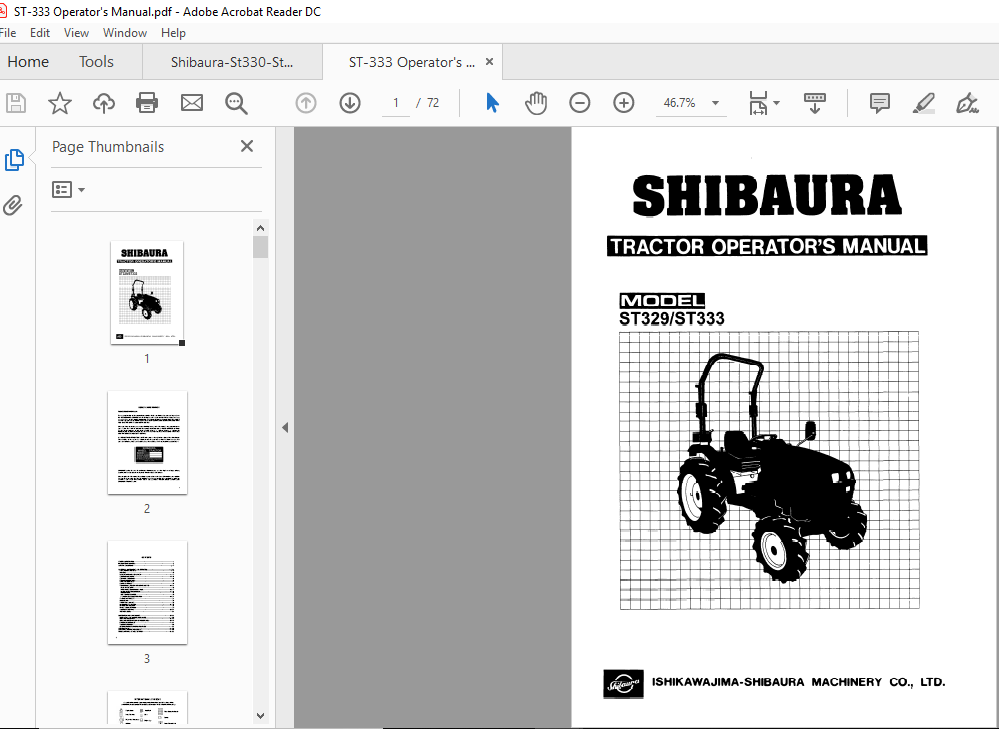Open the View menu
This screenshot has width=999, height=729.
click(x=76, y=32)
